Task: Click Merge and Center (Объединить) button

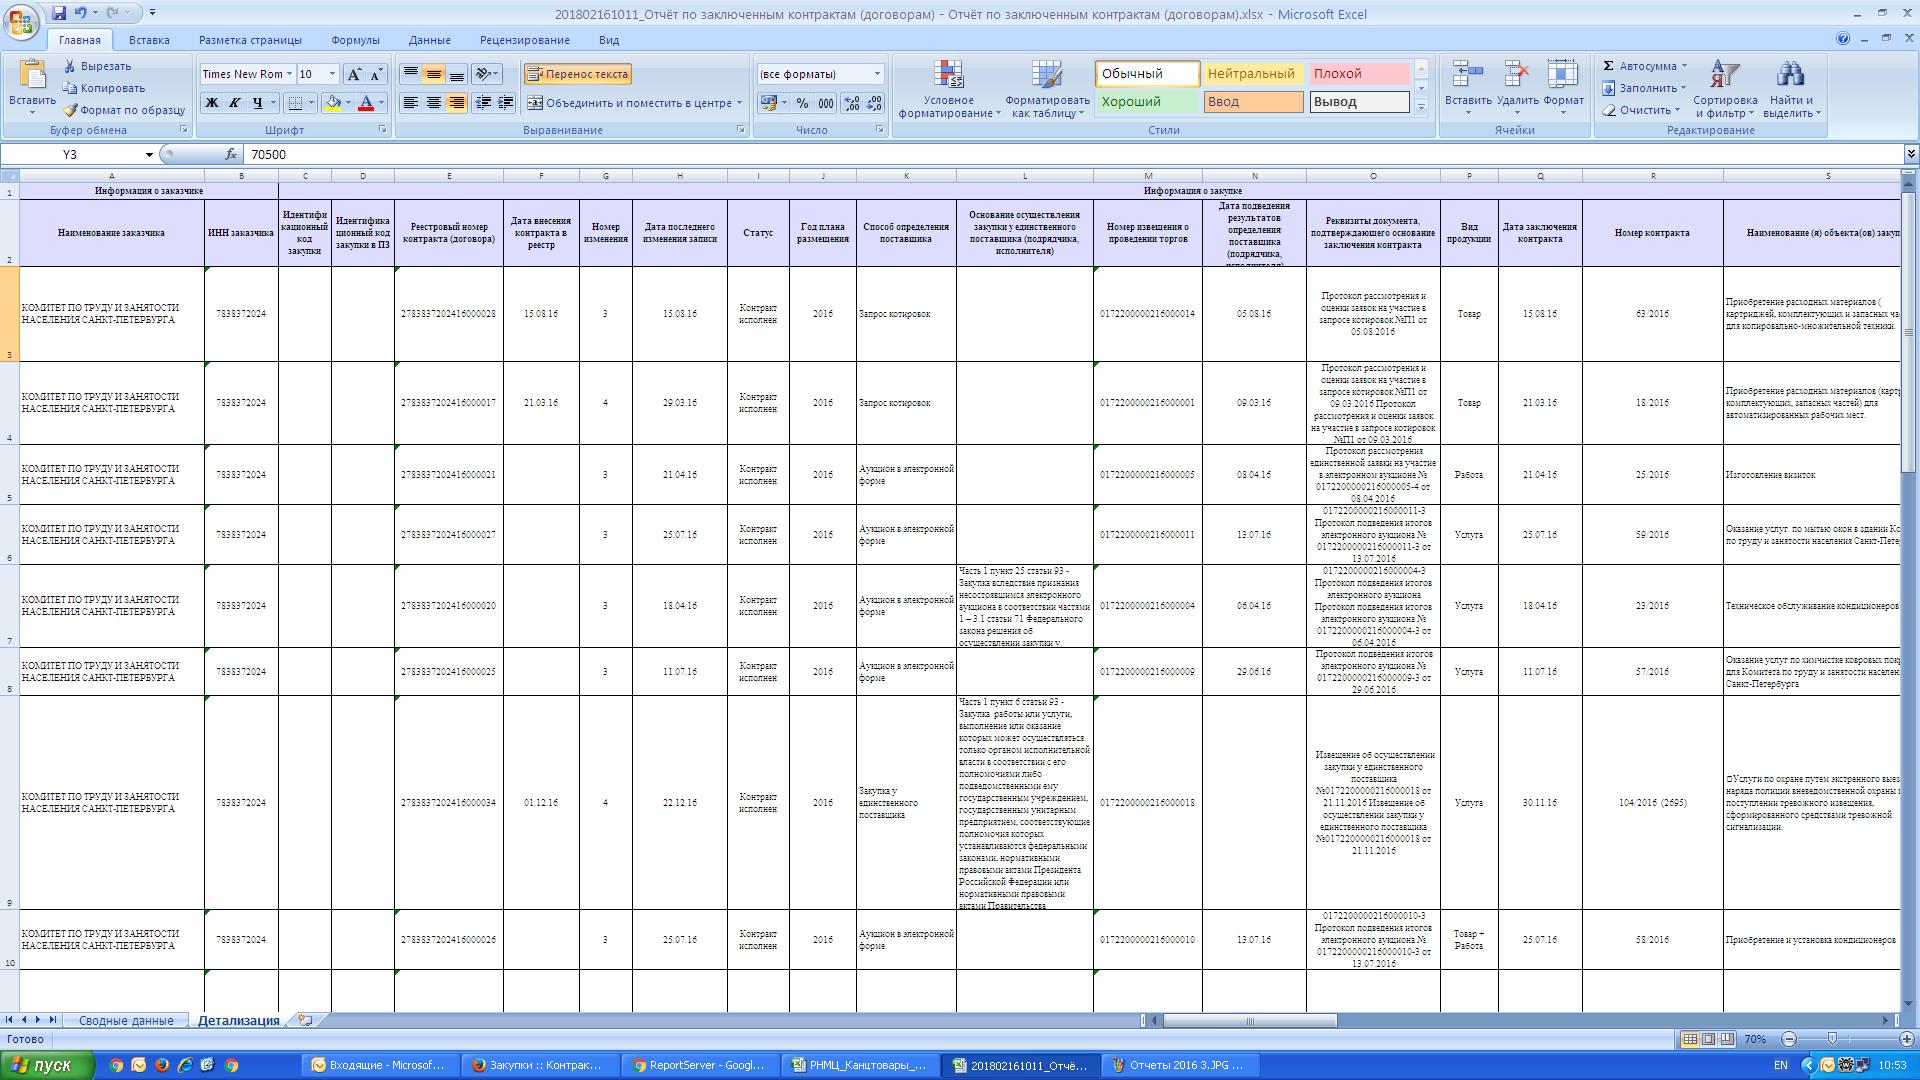Action: [631, 103]
